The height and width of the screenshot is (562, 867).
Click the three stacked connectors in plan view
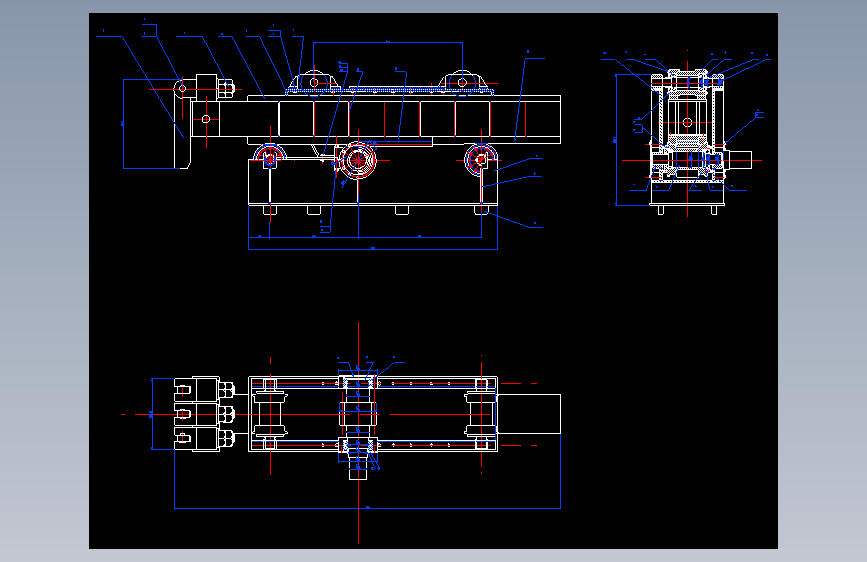tap(205, 414)
